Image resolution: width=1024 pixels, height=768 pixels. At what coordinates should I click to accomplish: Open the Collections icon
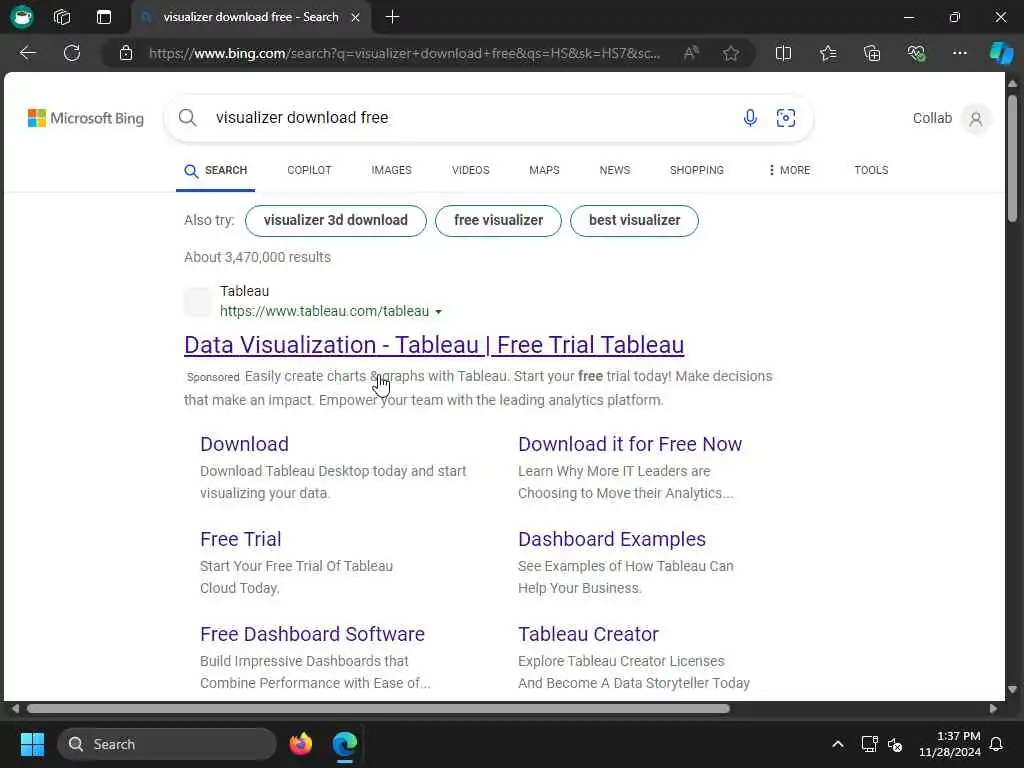872,53
